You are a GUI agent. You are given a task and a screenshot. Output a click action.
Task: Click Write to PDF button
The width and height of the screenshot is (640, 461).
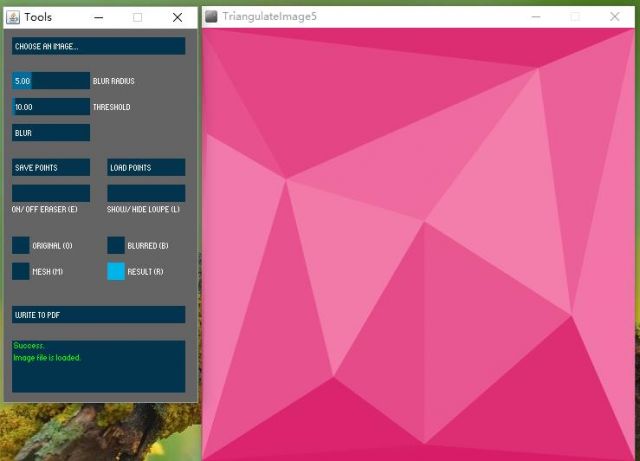pos(98,315)
